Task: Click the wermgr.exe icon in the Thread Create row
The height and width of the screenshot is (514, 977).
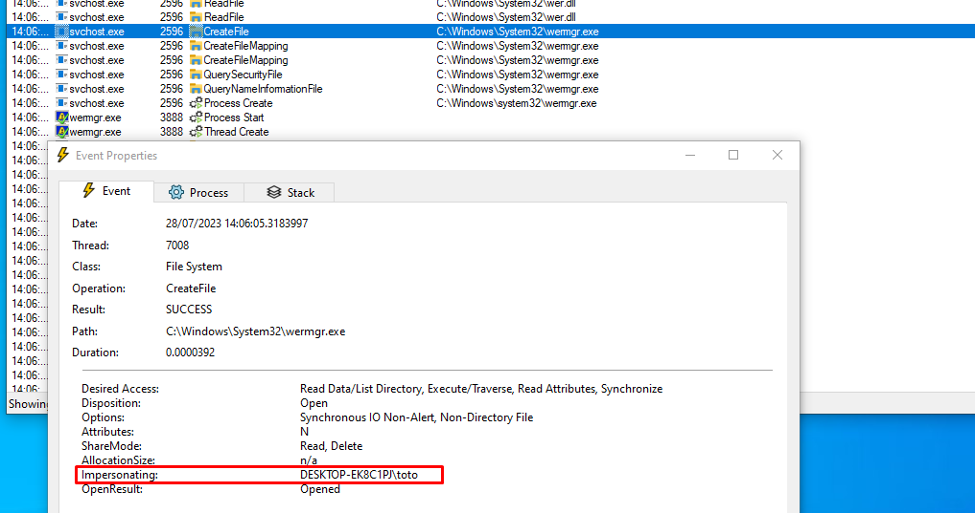Action: coord(62,131)
